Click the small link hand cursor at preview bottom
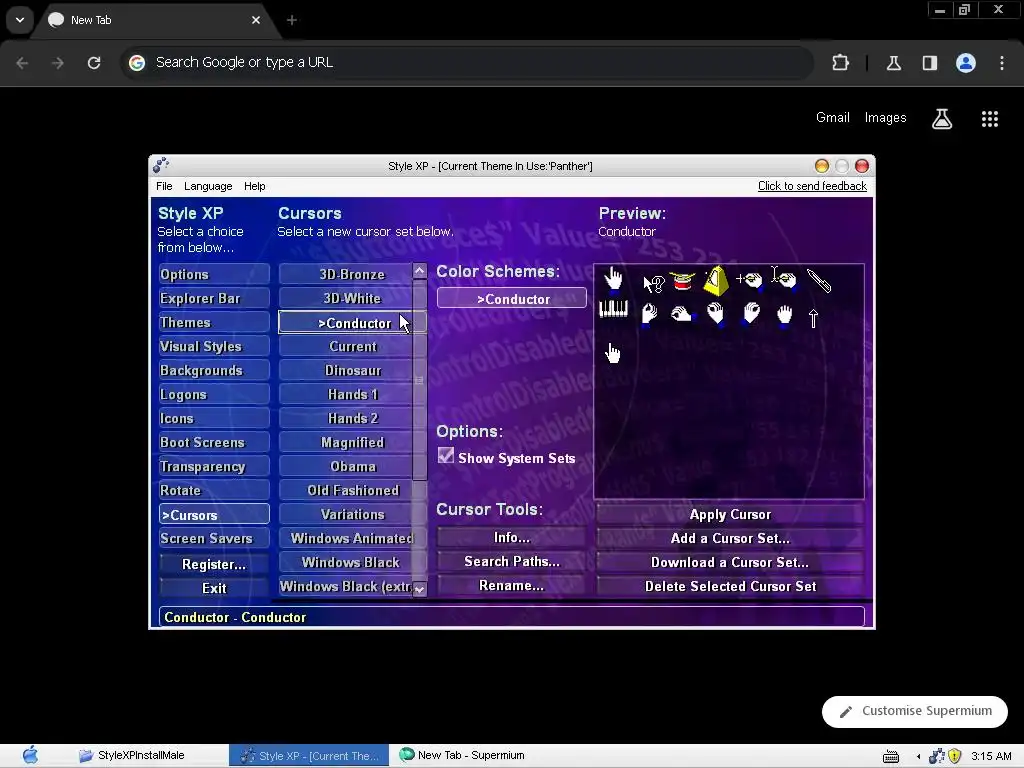Screen dimensions: 1024x768 [x=613, y=353]
